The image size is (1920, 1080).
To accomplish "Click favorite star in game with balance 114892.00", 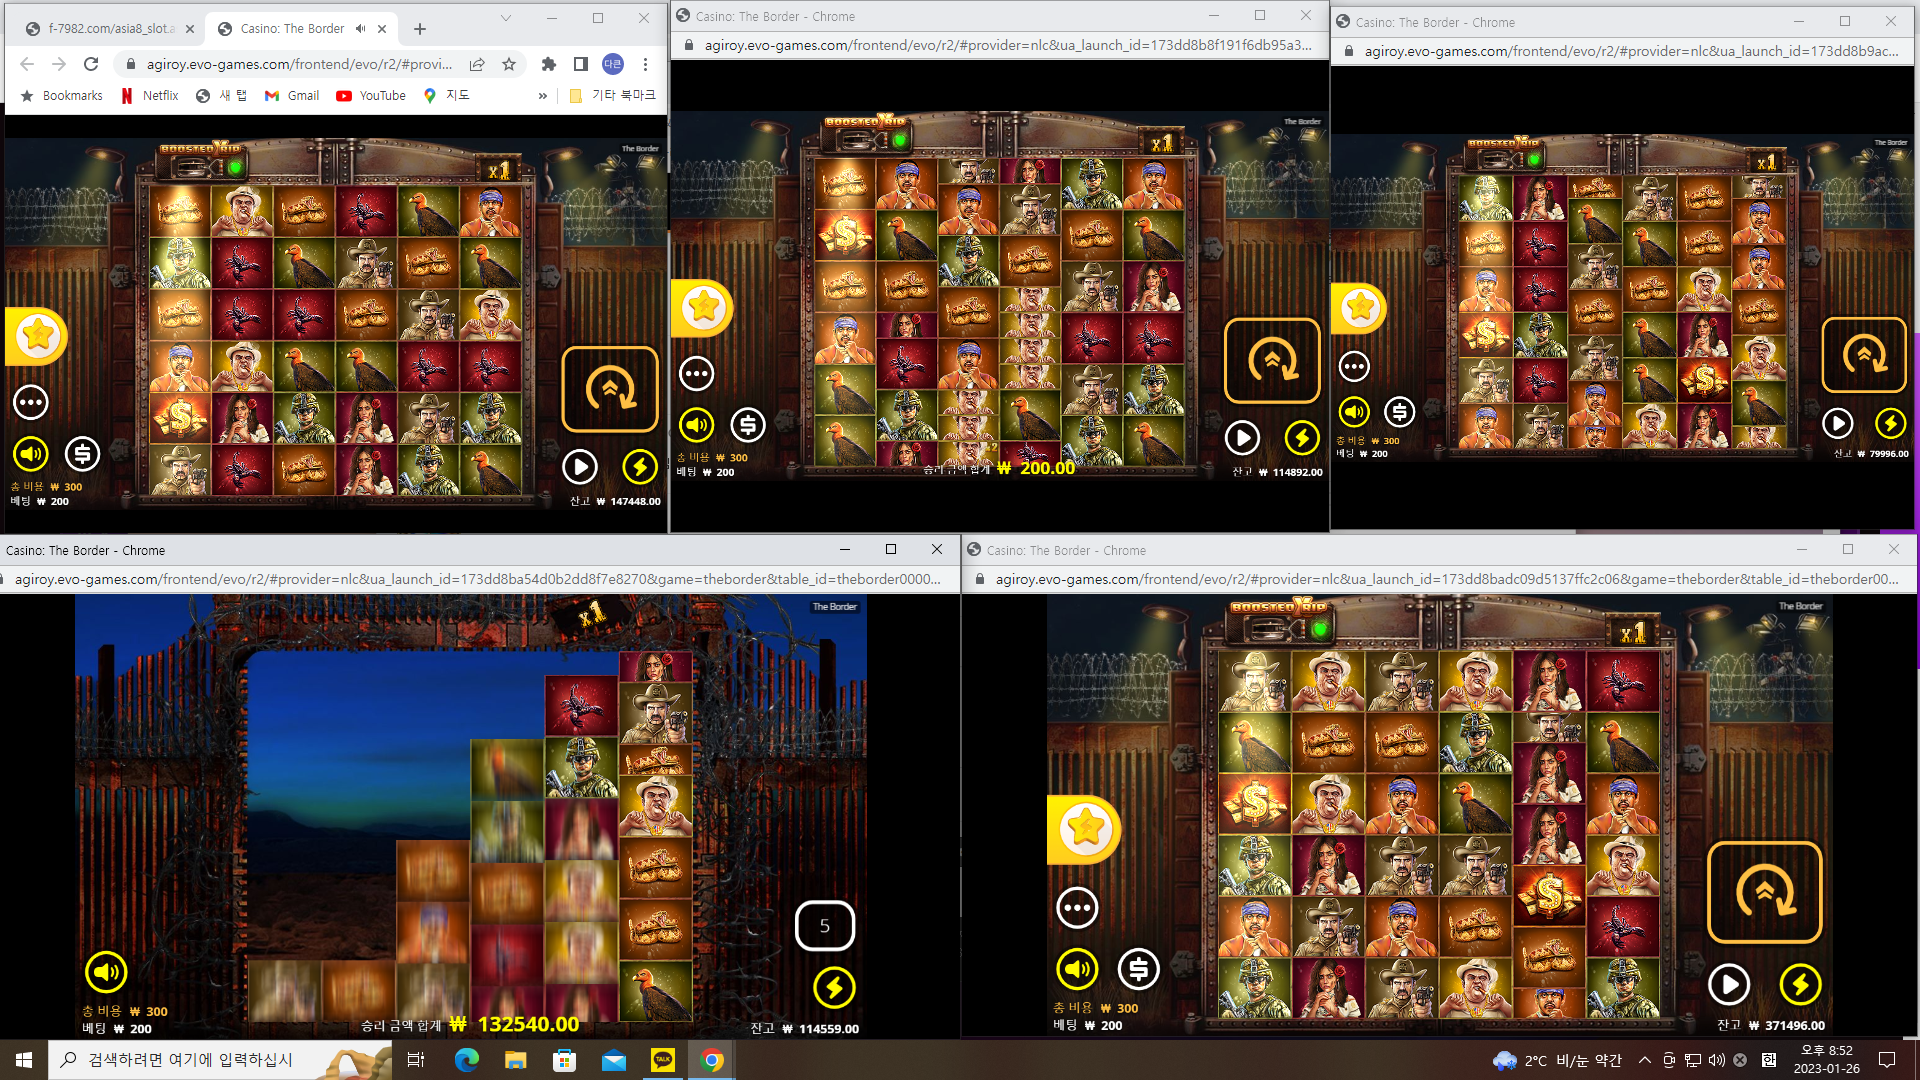I will (x=703, y=308).
